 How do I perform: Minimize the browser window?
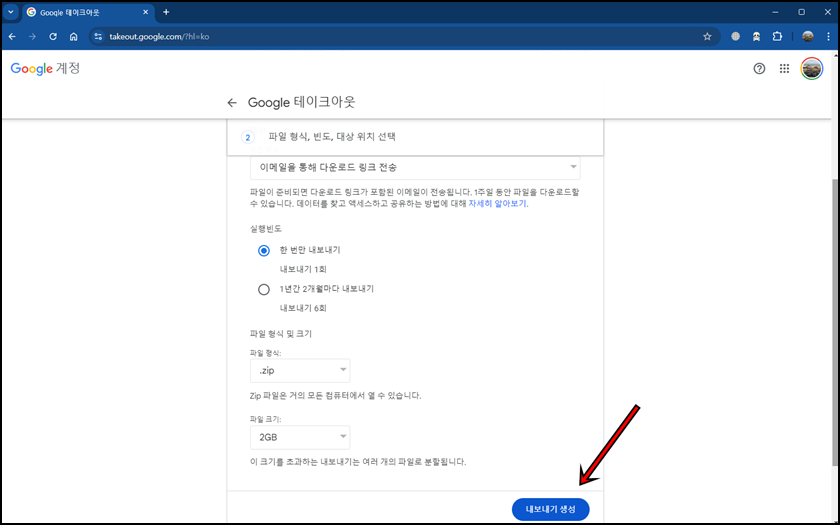tap(775, 12)
